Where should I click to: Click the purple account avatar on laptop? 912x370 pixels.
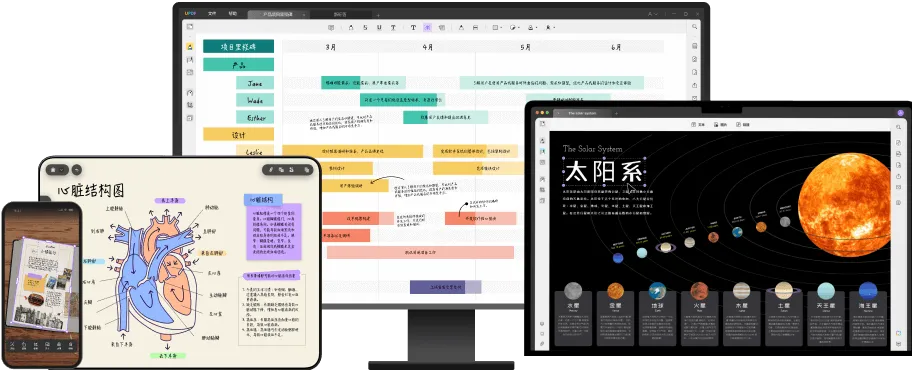point(900,113)
